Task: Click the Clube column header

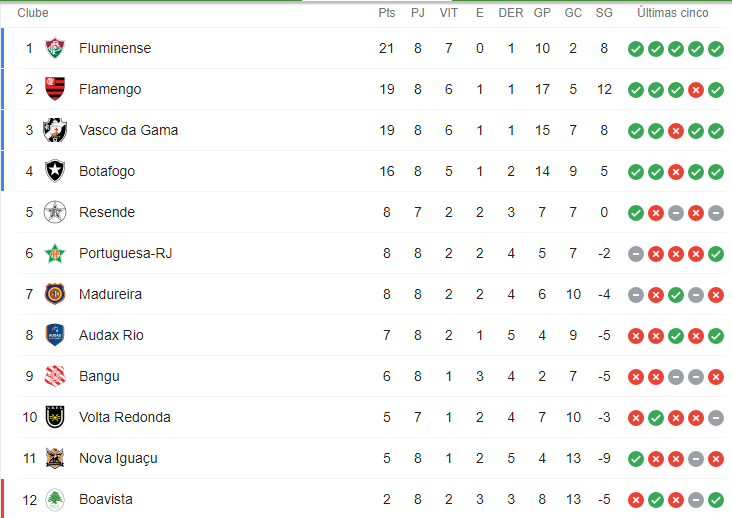Action: (33, 13)
